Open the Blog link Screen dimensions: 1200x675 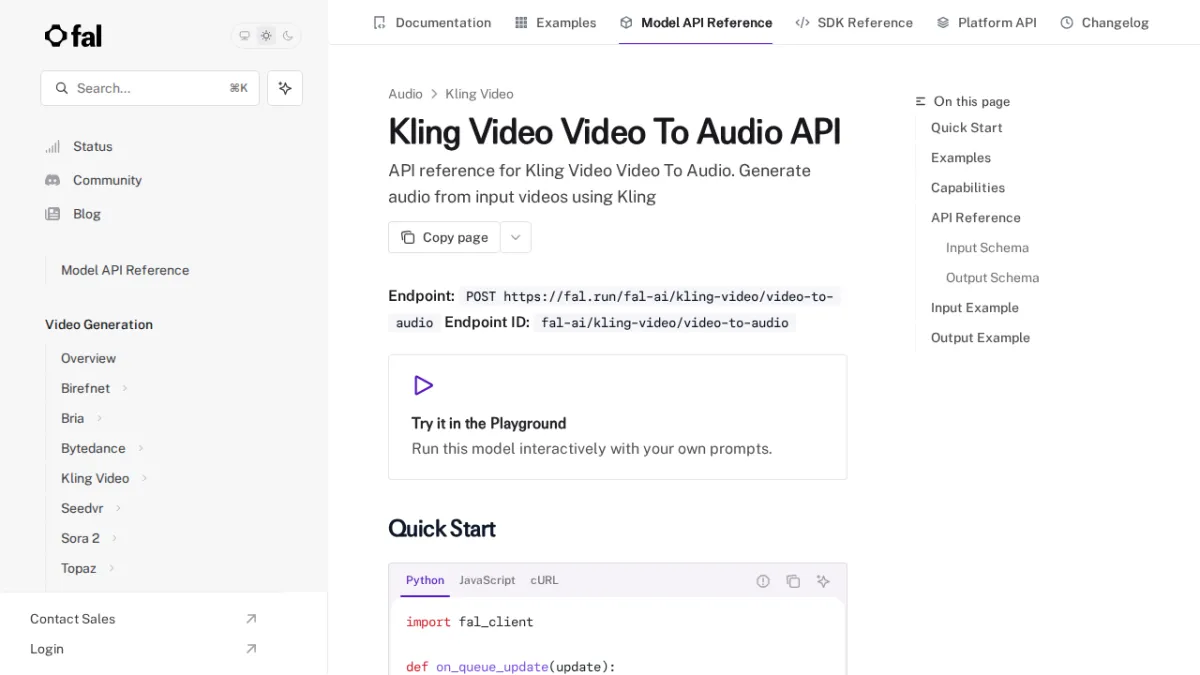coord(87,214)
